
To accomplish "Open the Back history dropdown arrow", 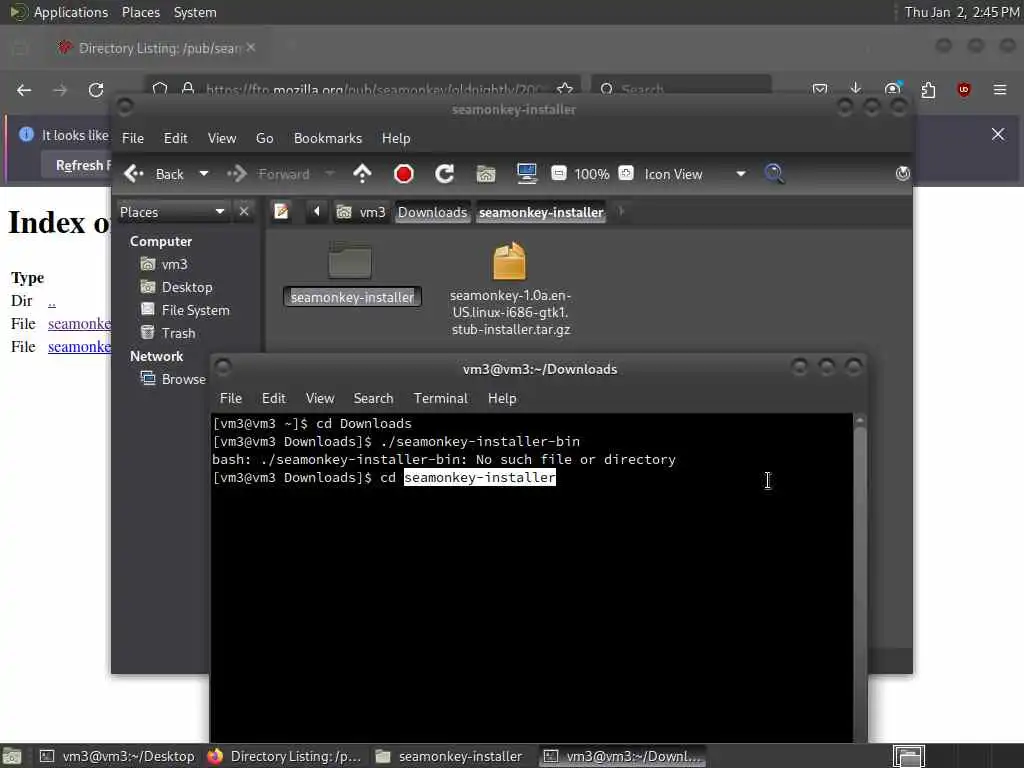I will [204, 174].
